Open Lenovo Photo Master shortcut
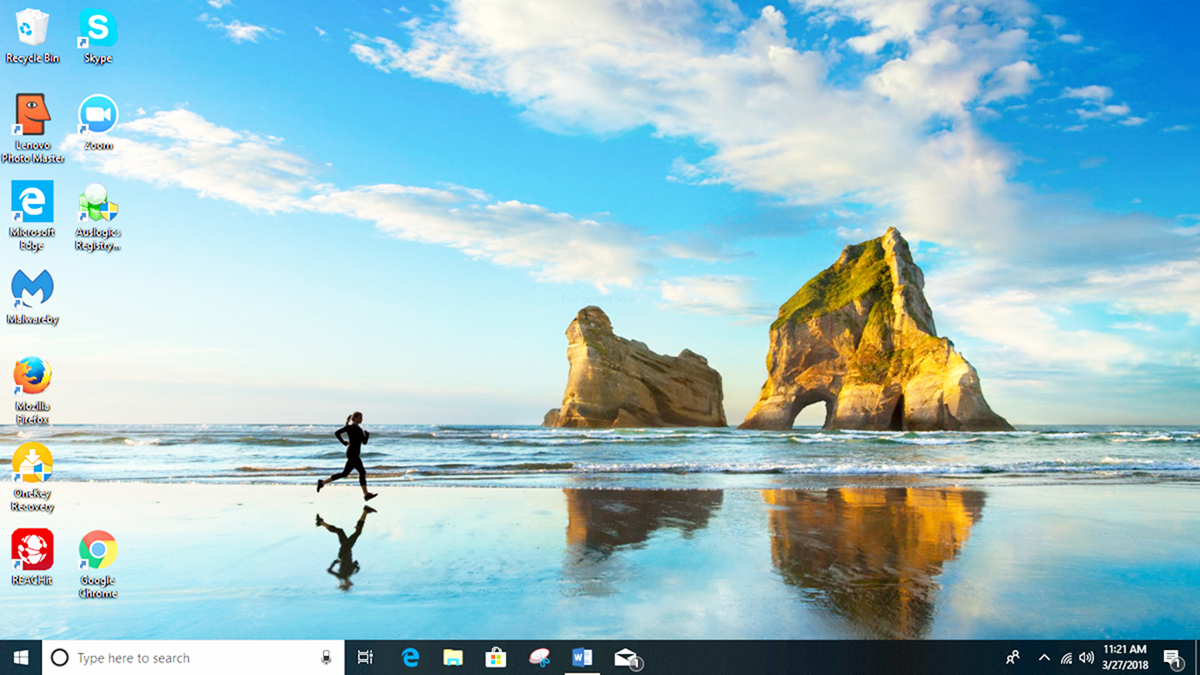Image resolution: width=1200 pixels, height=675 pixels. pyautogui.click(x=32, y=129)
